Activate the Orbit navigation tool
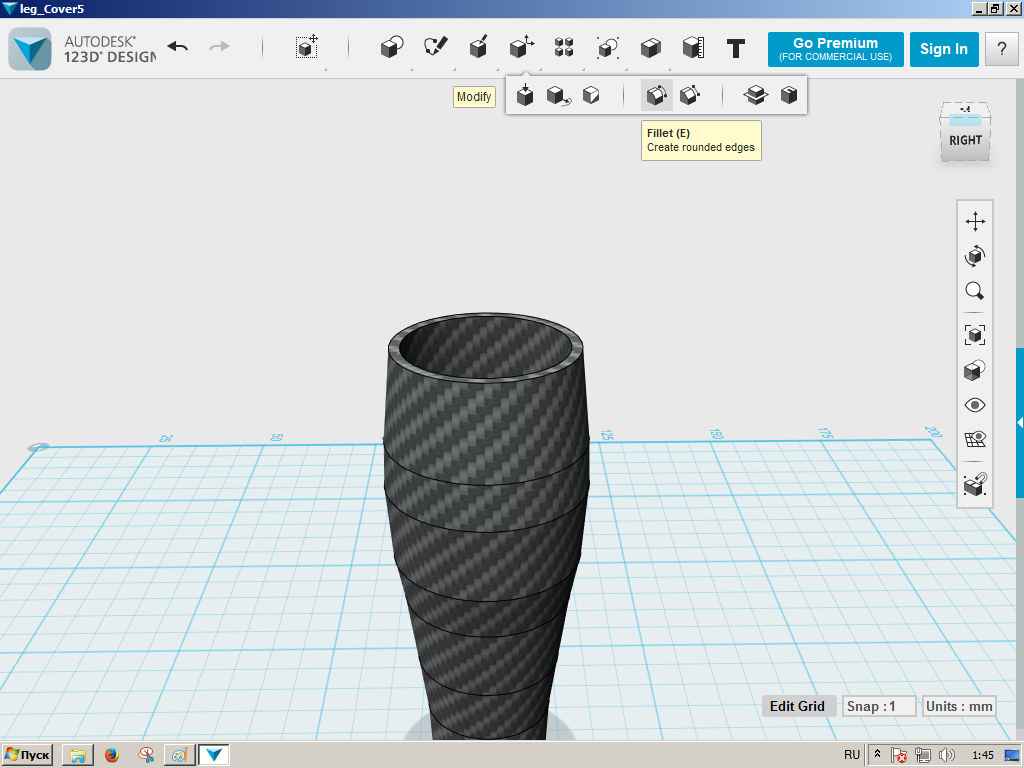The image size is (1024, 768). click(x=975, y=256)
